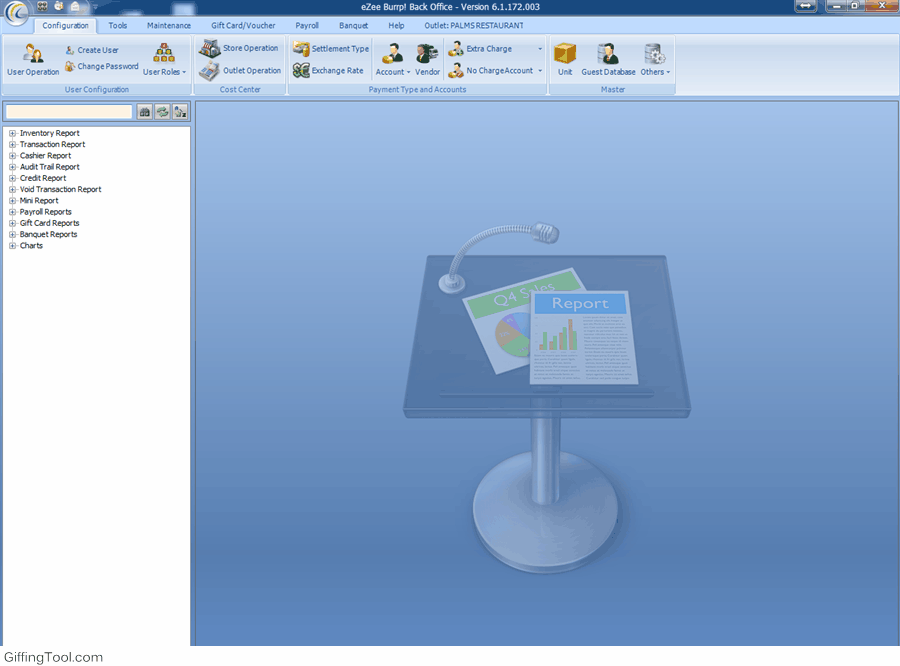Screen dimensions: 900x666
Task: Click the binoculars search icon
Action: (x=145, y=112)
